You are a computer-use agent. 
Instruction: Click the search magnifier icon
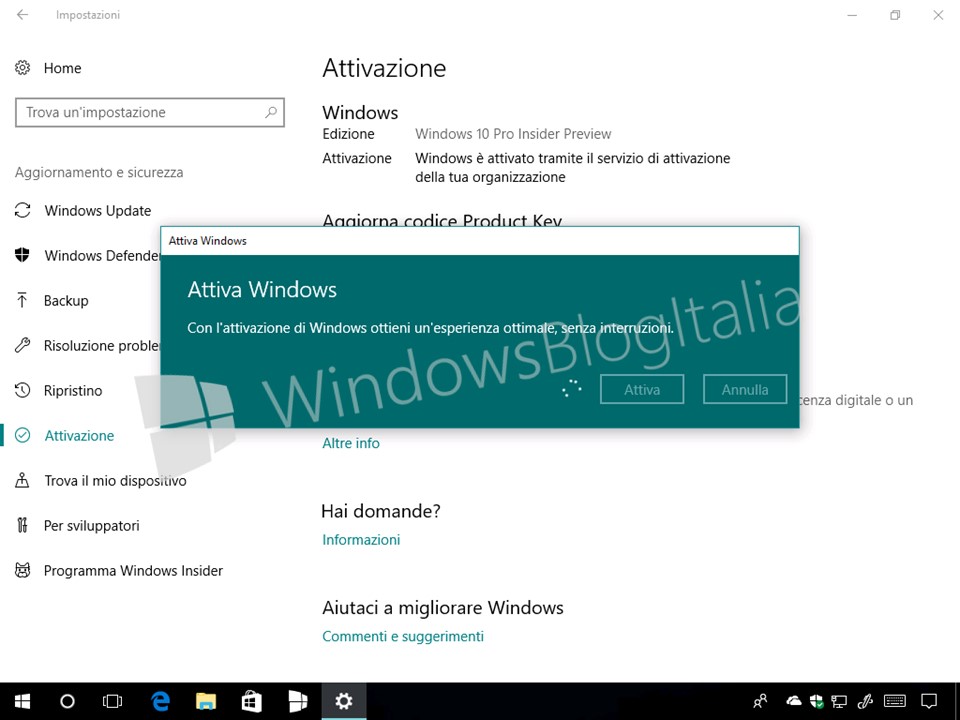(x=271, y=112)
